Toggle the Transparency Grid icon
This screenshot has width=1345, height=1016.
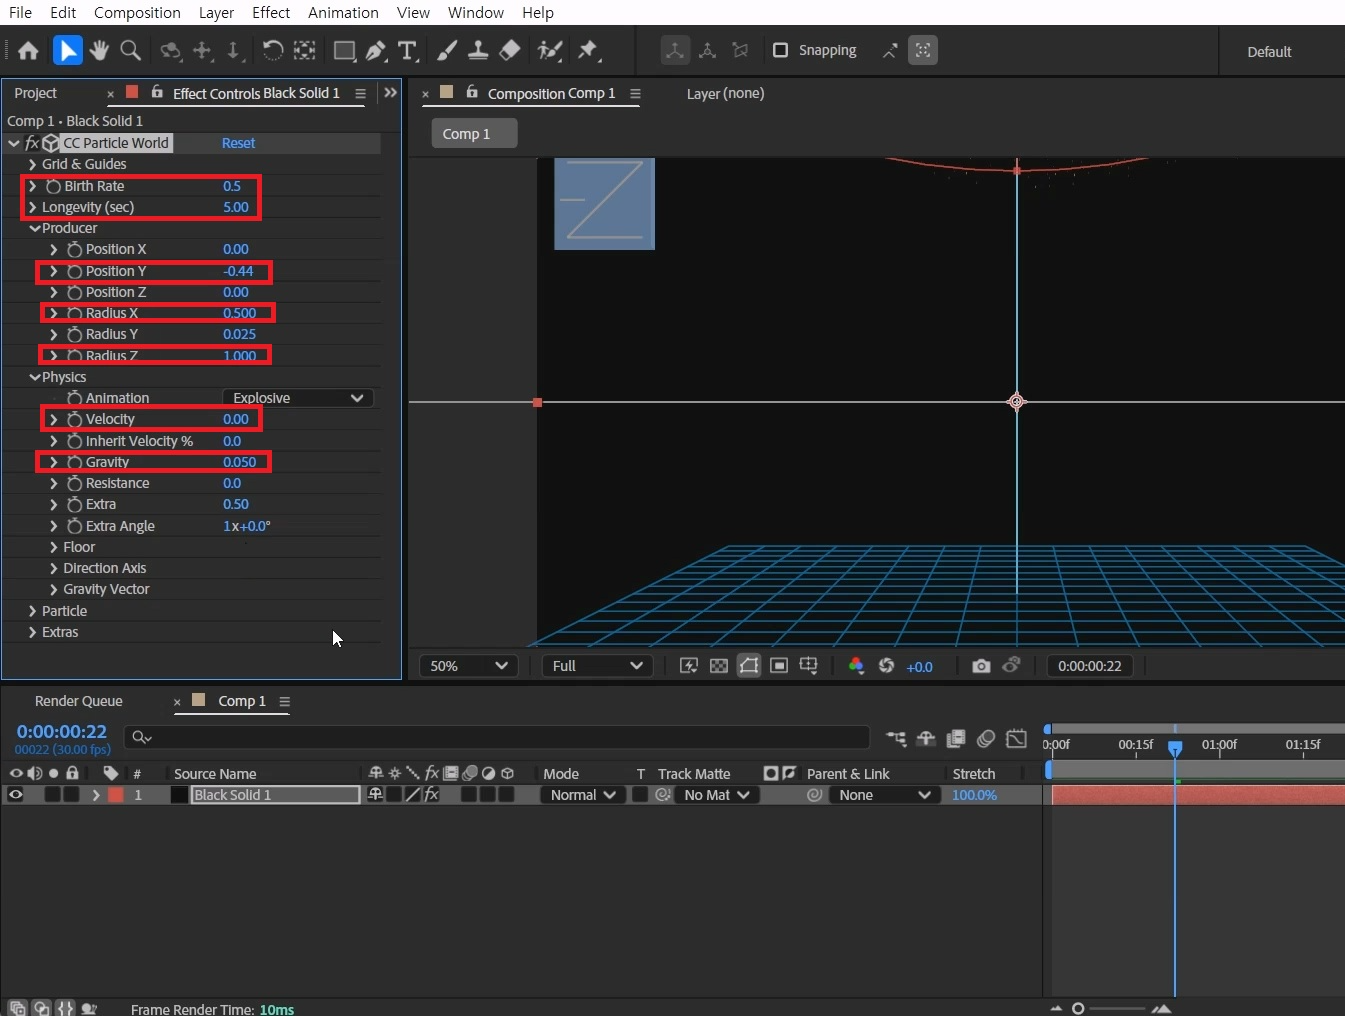(x=718, y=666)
